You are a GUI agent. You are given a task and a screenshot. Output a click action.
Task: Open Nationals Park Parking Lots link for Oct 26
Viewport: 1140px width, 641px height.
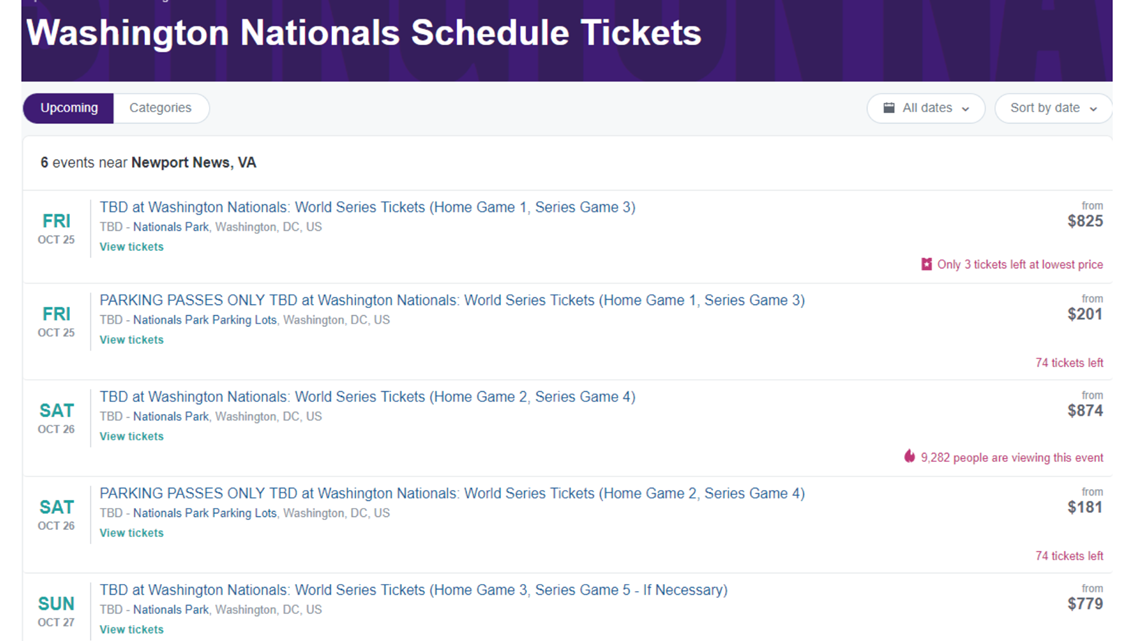click(x=205, y=513)
